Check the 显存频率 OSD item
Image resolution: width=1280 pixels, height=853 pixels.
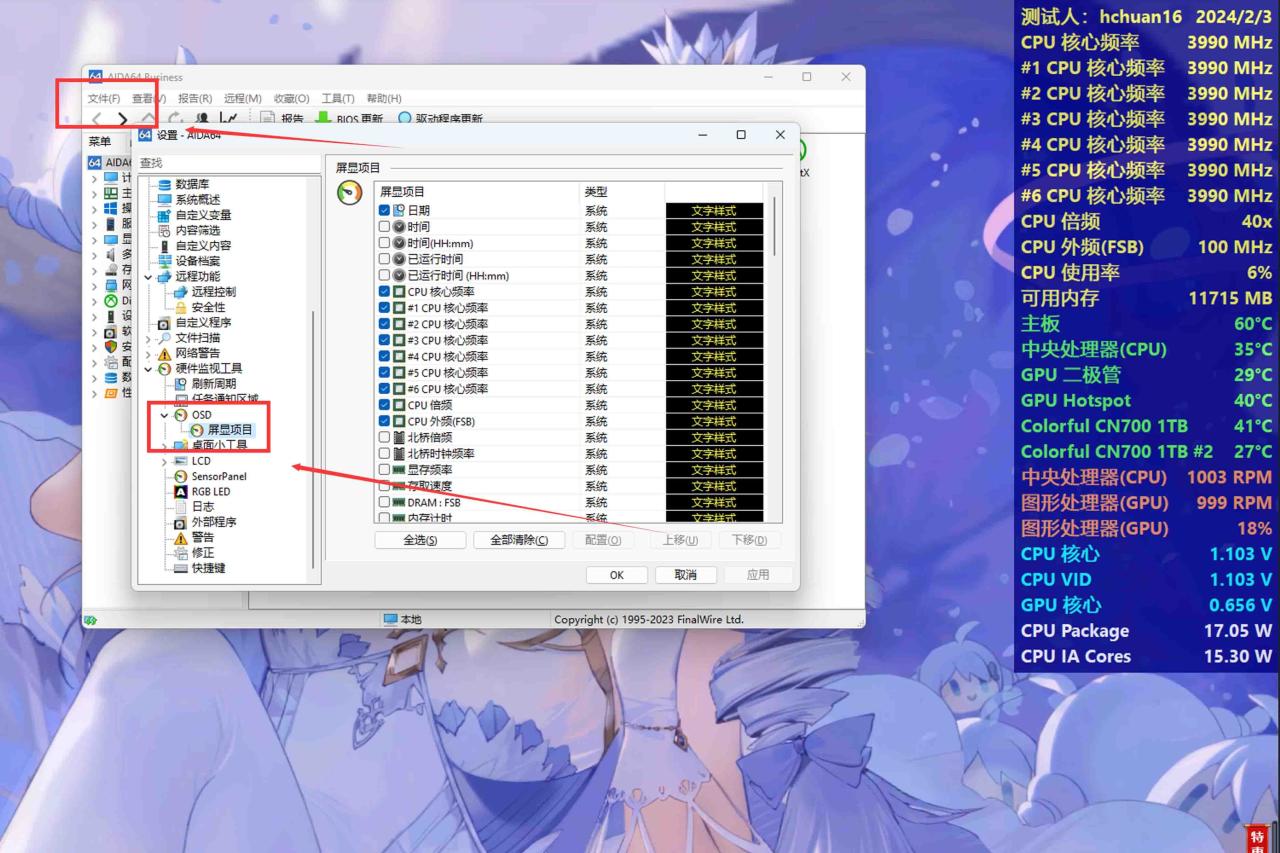tap(385, 470)
